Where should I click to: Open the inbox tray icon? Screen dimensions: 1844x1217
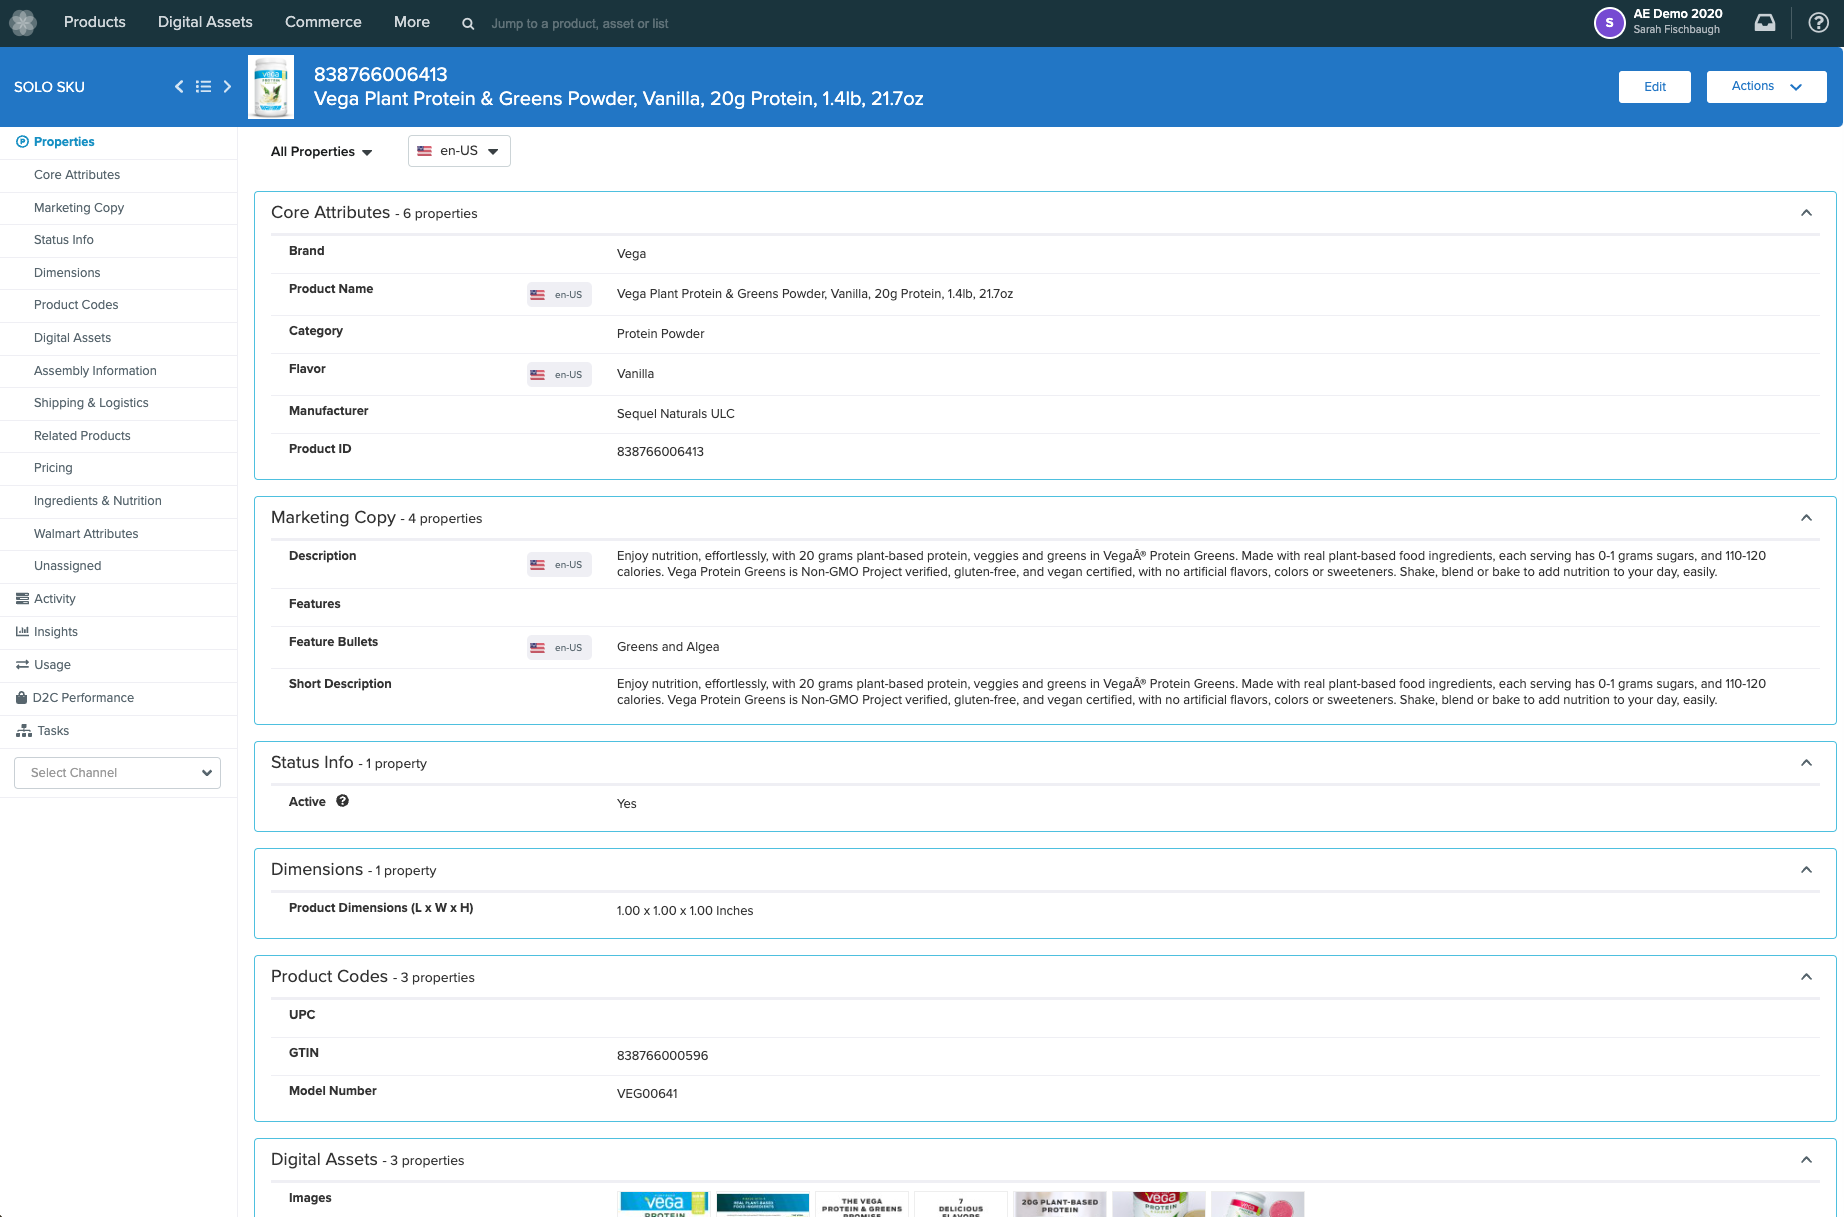point(1765,22)
